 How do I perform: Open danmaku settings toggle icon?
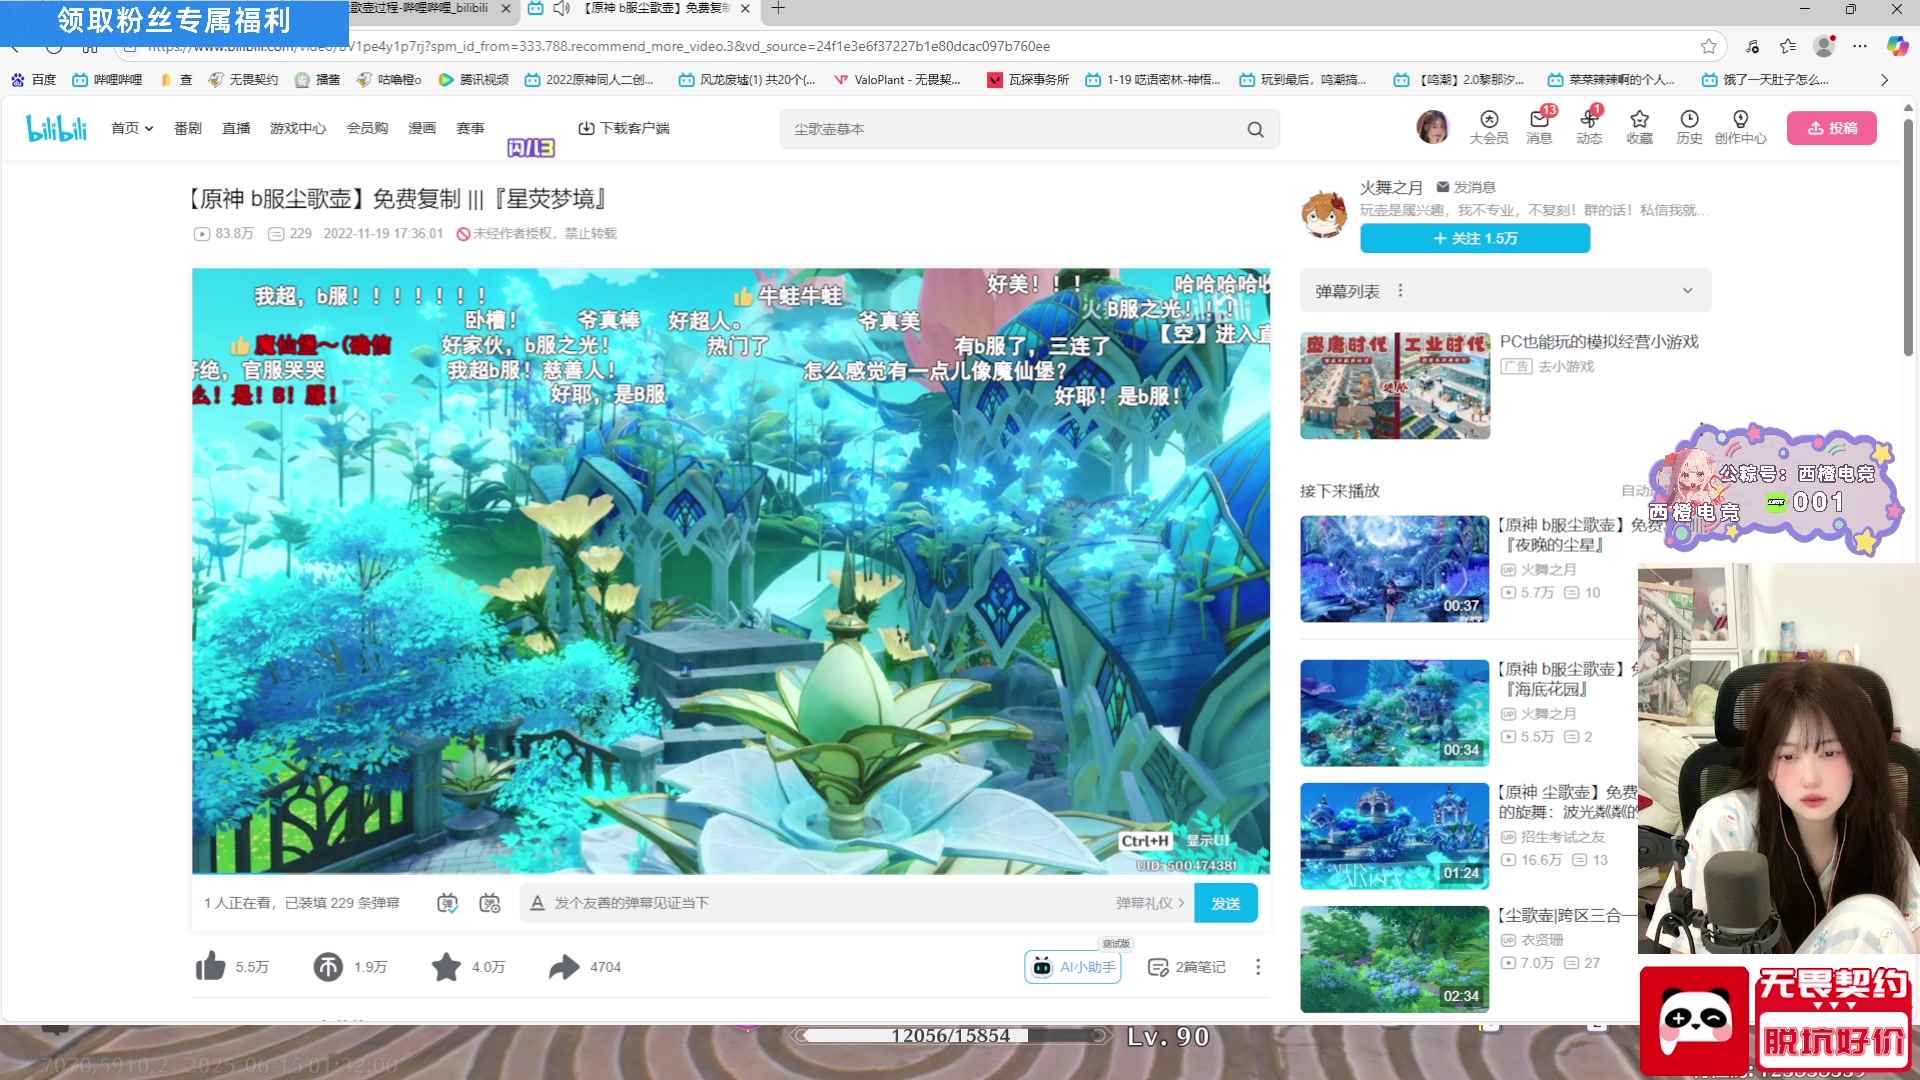pos(489,903)
